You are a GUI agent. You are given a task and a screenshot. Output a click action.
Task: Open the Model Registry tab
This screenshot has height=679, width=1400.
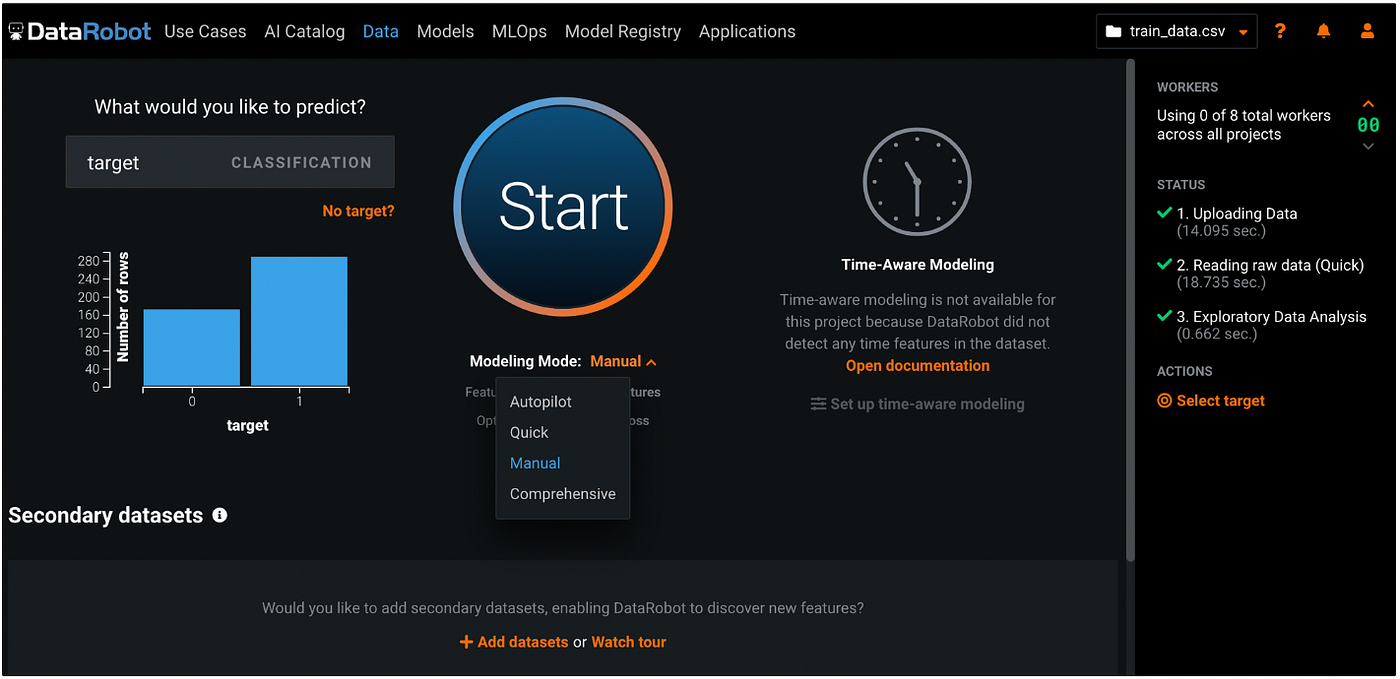tap(623, 31)
